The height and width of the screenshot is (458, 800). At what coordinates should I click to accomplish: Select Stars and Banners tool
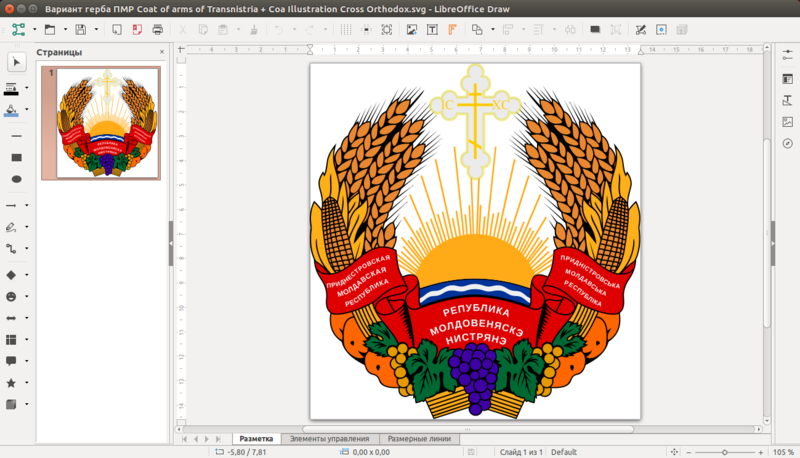pyautogui.click(x=11, y=383)
